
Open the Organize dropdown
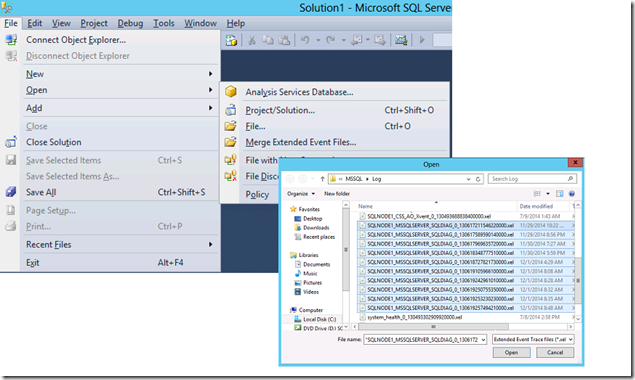point(301,194)
